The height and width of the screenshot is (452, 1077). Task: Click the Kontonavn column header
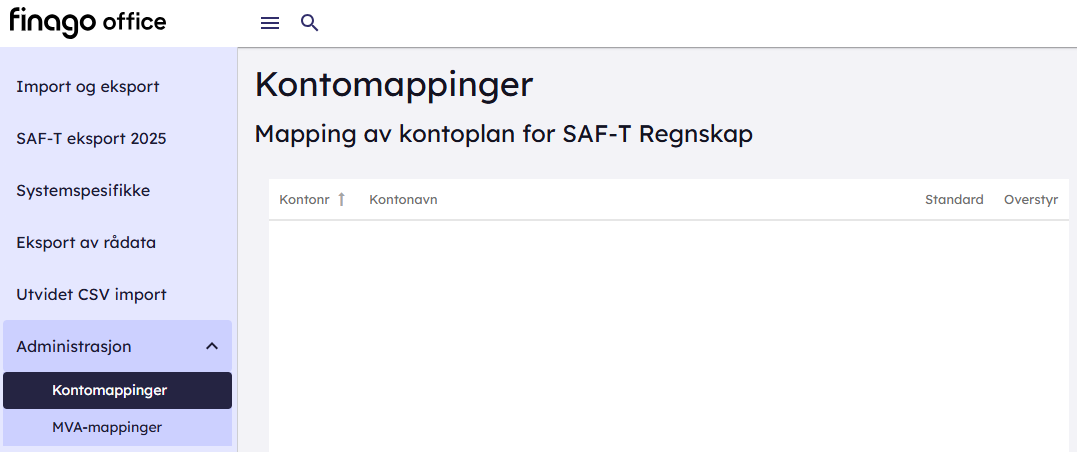pos(403,200)
